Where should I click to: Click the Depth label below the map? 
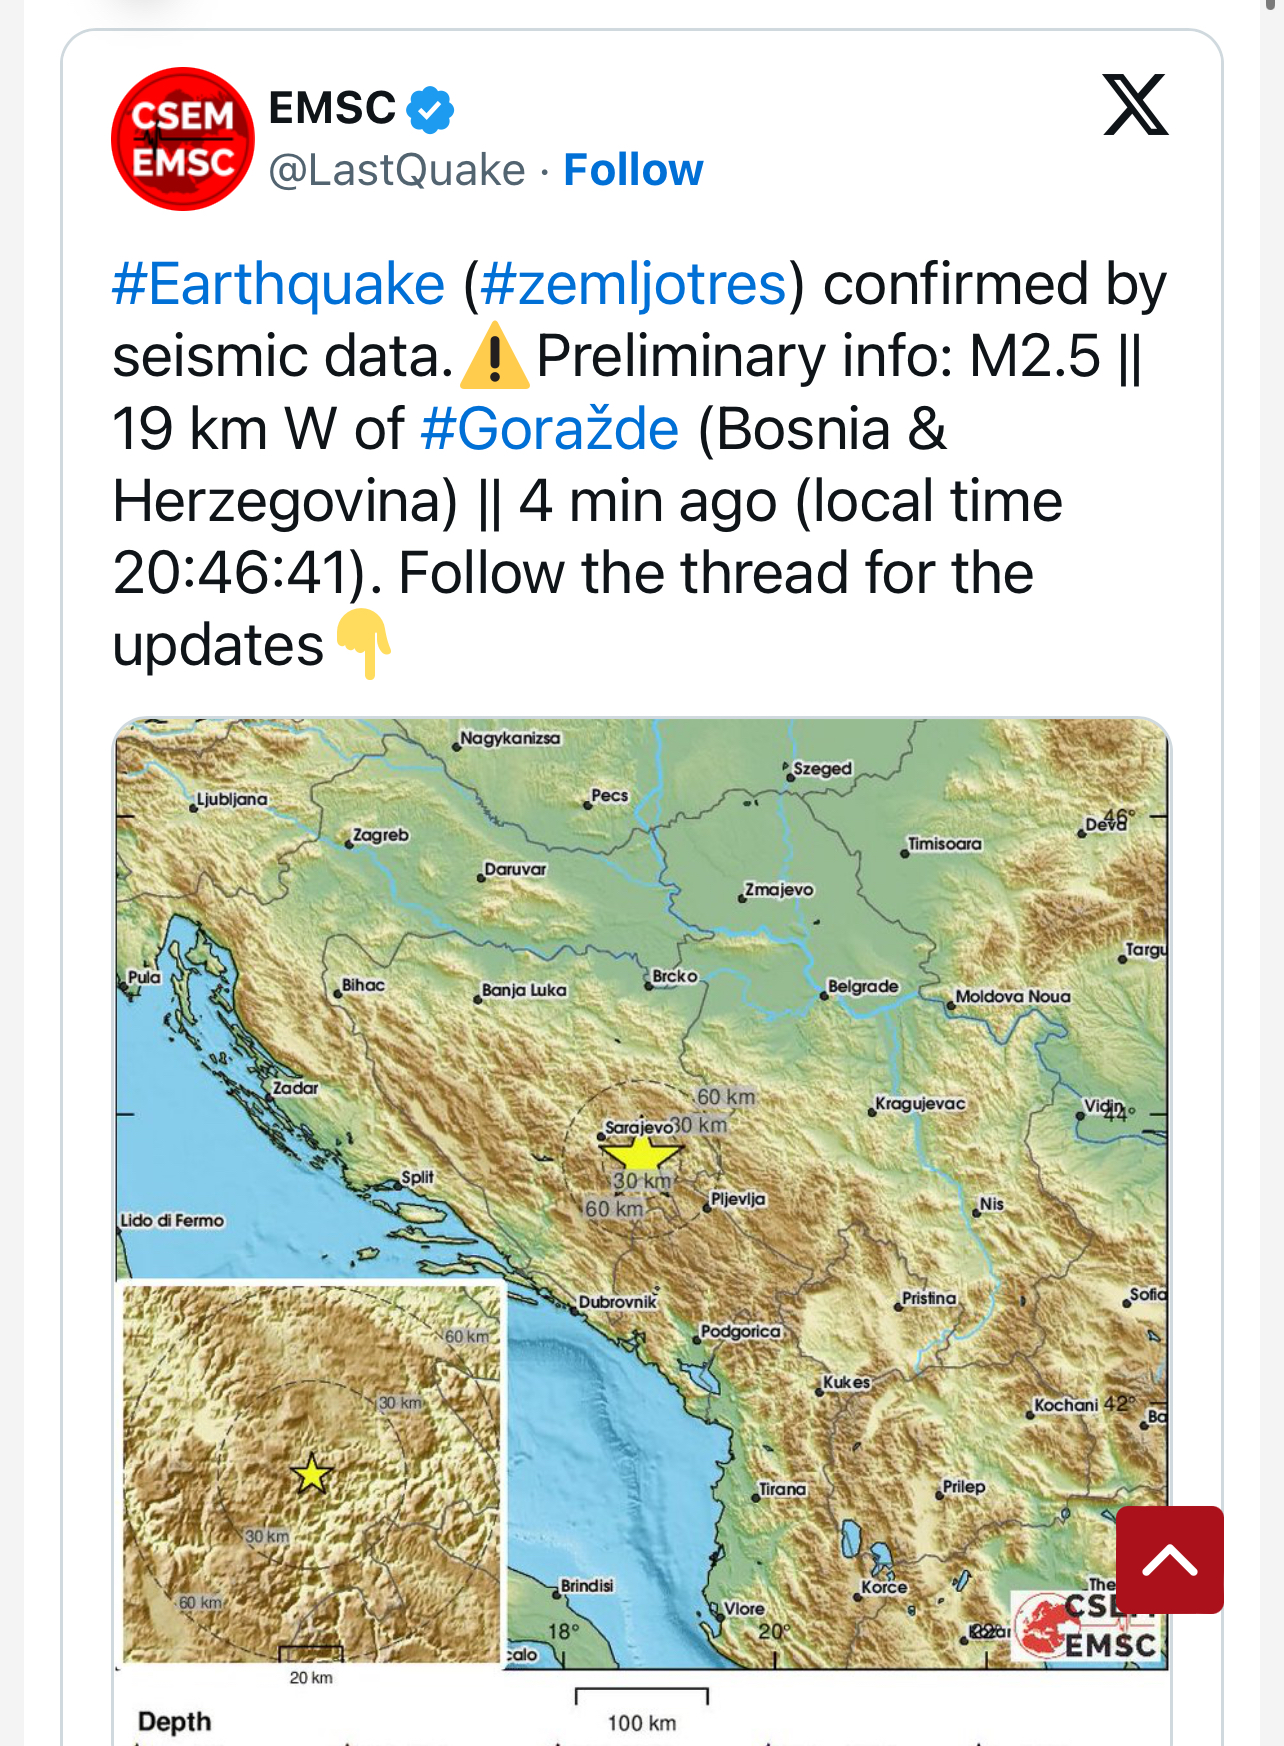pyautogui.click(x=175, y=1721)
